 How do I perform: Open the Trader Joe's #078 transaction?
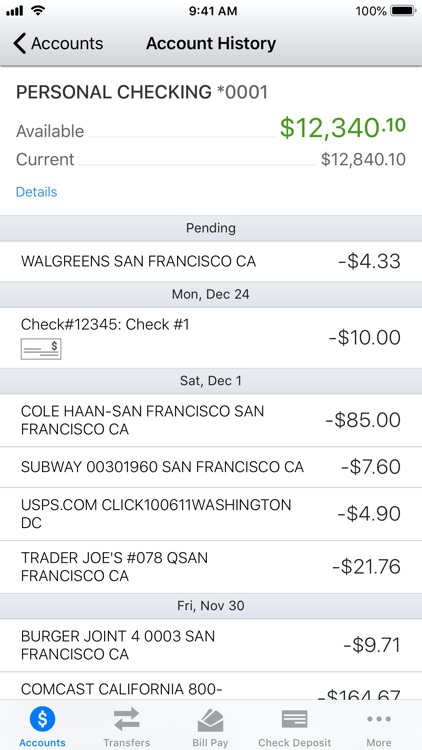click(211, 567)
